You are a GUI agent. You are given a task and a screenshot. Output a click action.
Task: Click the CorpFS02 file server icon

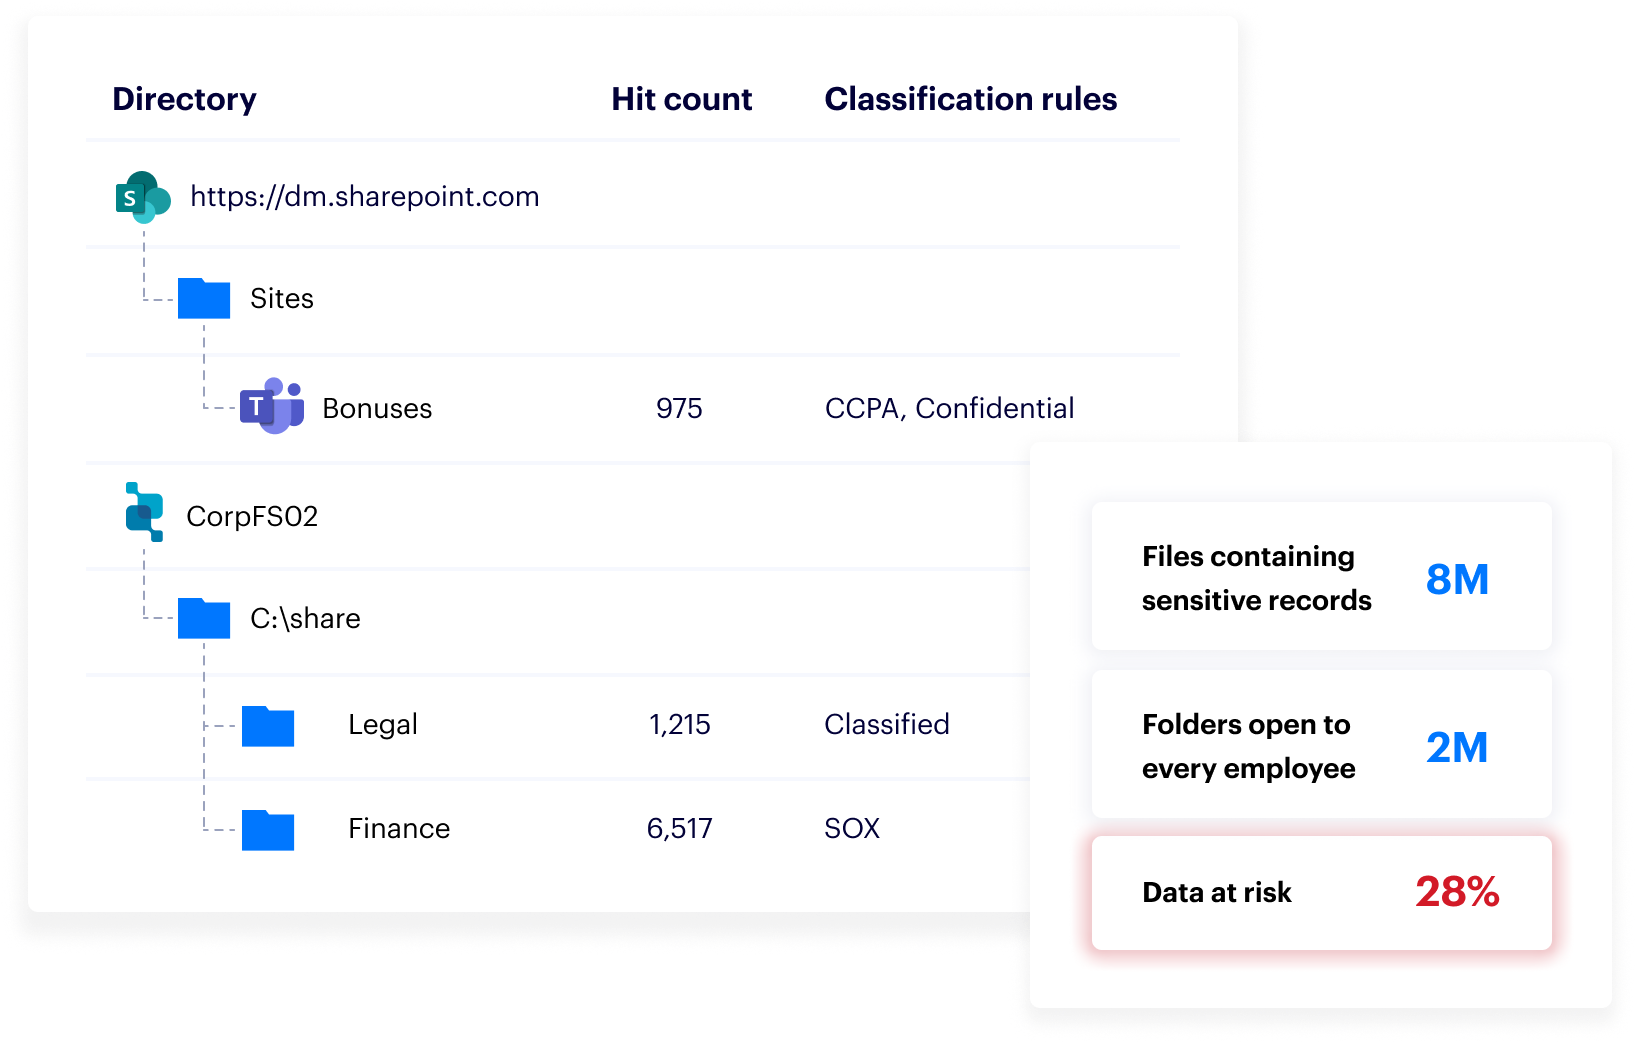[x=144, y=512]
